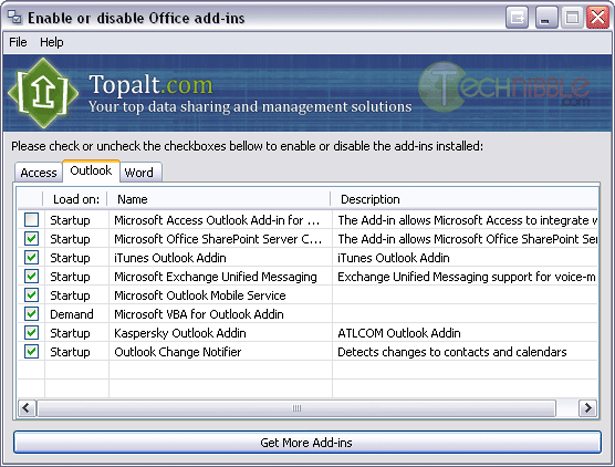This screenshot has width=615, height=467.
Task: Click the window title bar app icon
Action: [15, 17]
